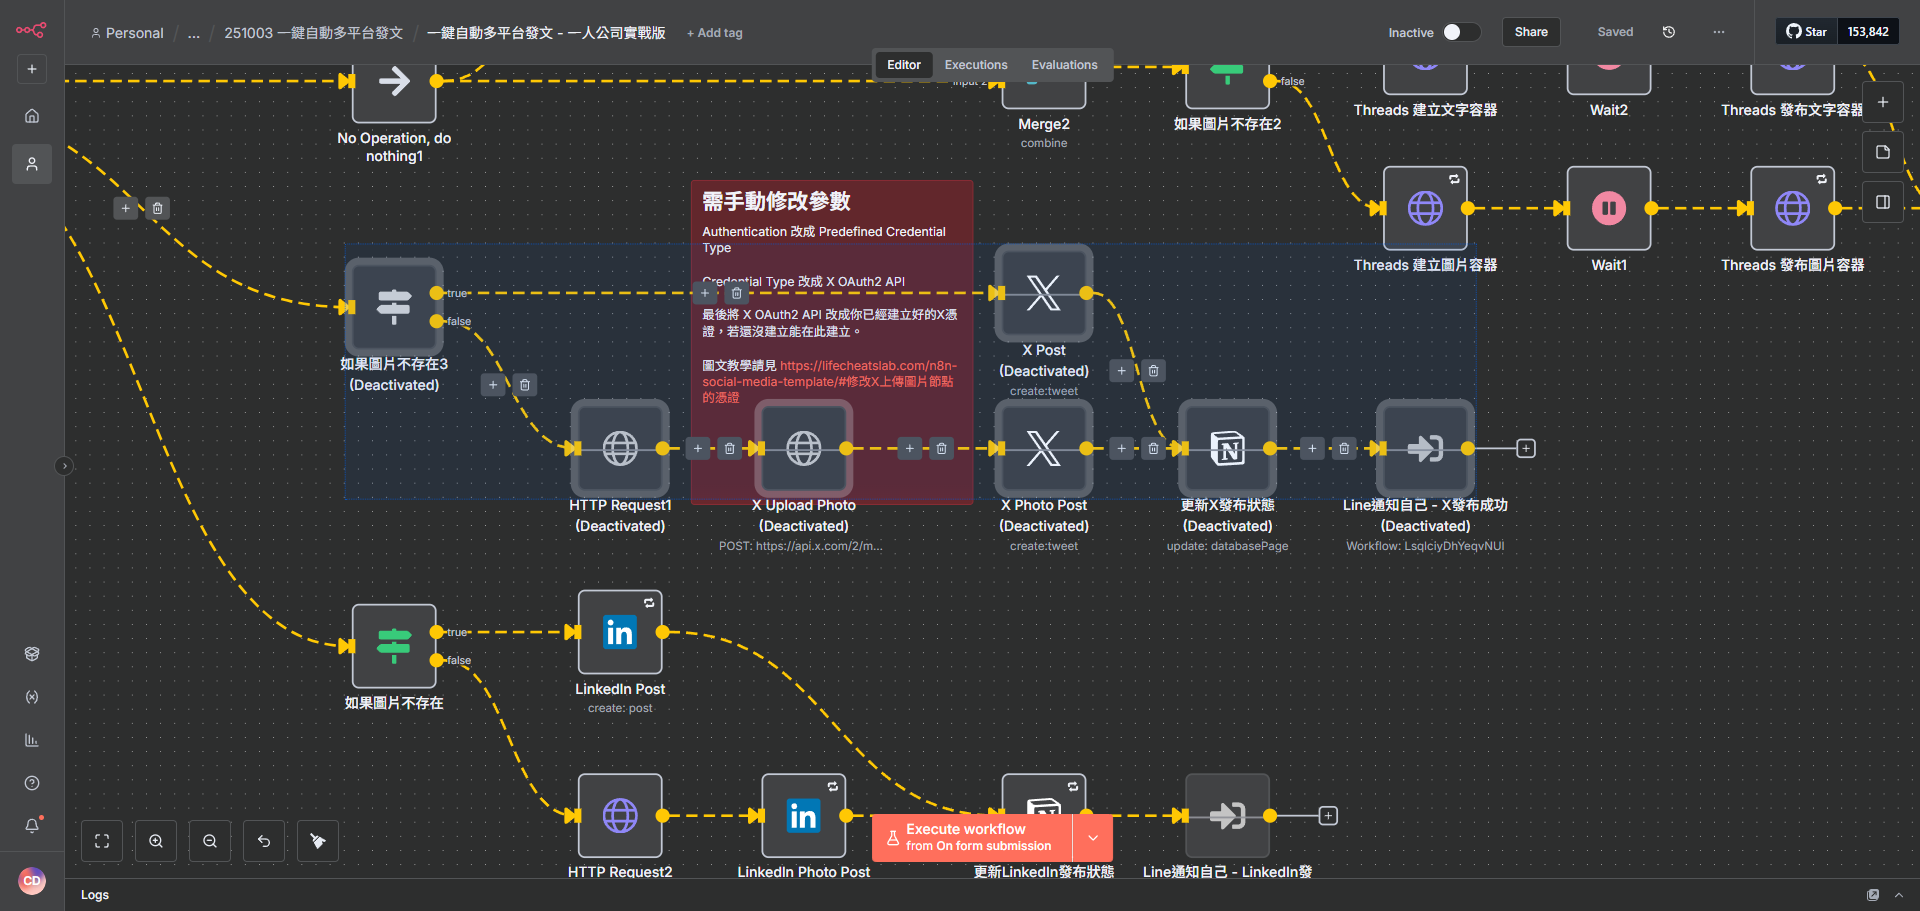
Task: Expand the Execute workflow dropdown chevron
Action: point(1092,837)
